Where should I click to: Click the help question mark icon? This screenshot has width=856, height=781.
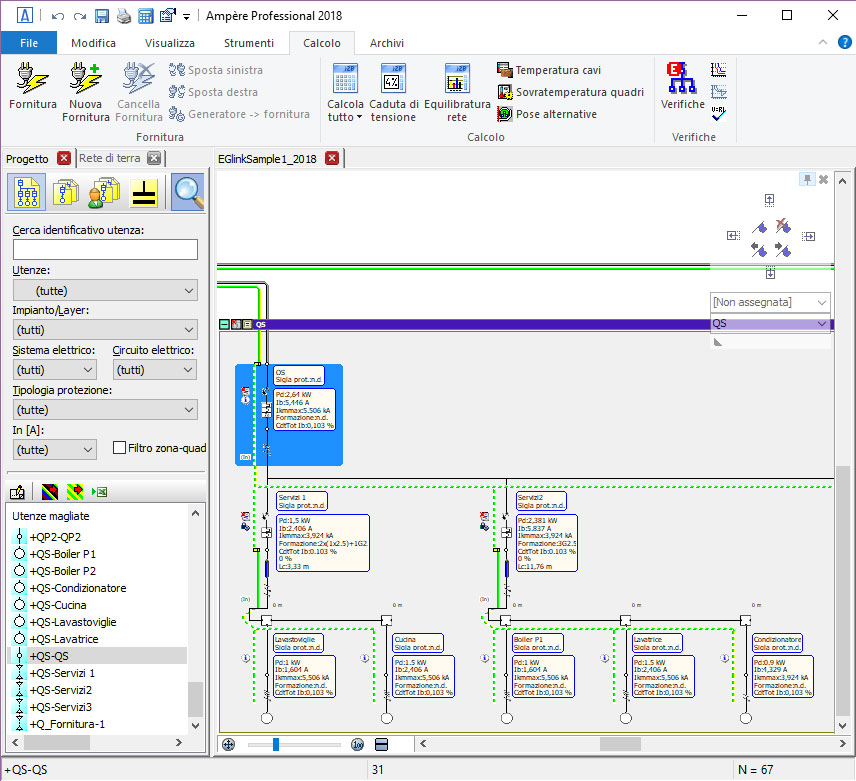844,43
